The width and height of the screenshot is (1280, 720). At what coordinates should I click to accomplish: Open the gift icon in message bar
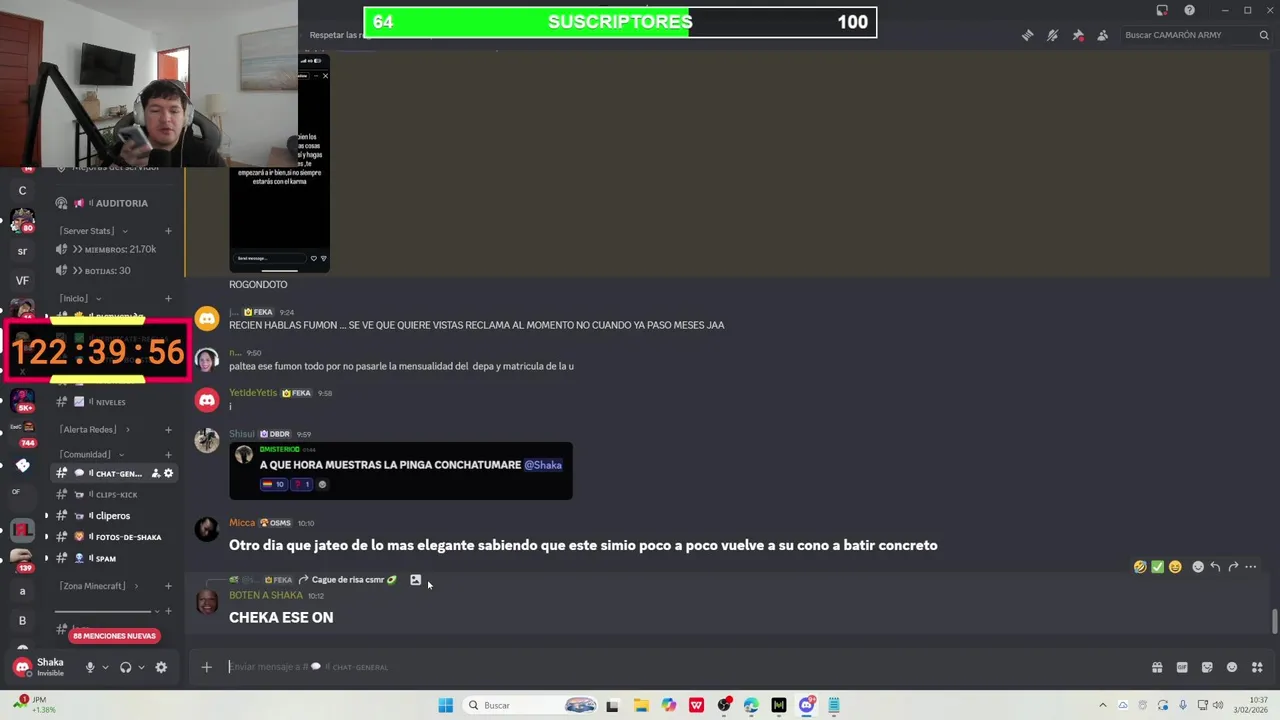tap(1157, 667)
